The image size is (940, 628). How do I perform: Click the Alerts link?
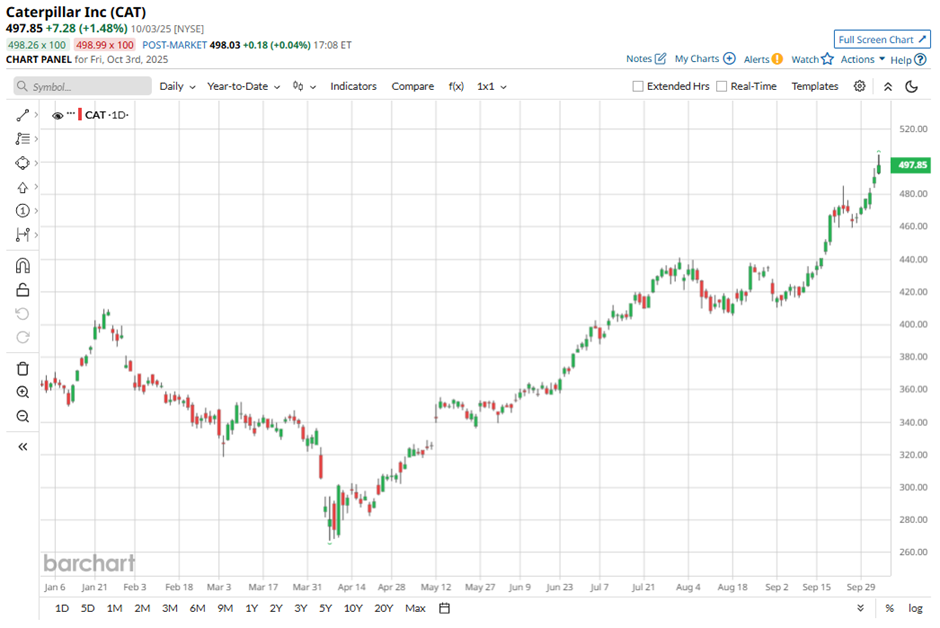point(757,59)
